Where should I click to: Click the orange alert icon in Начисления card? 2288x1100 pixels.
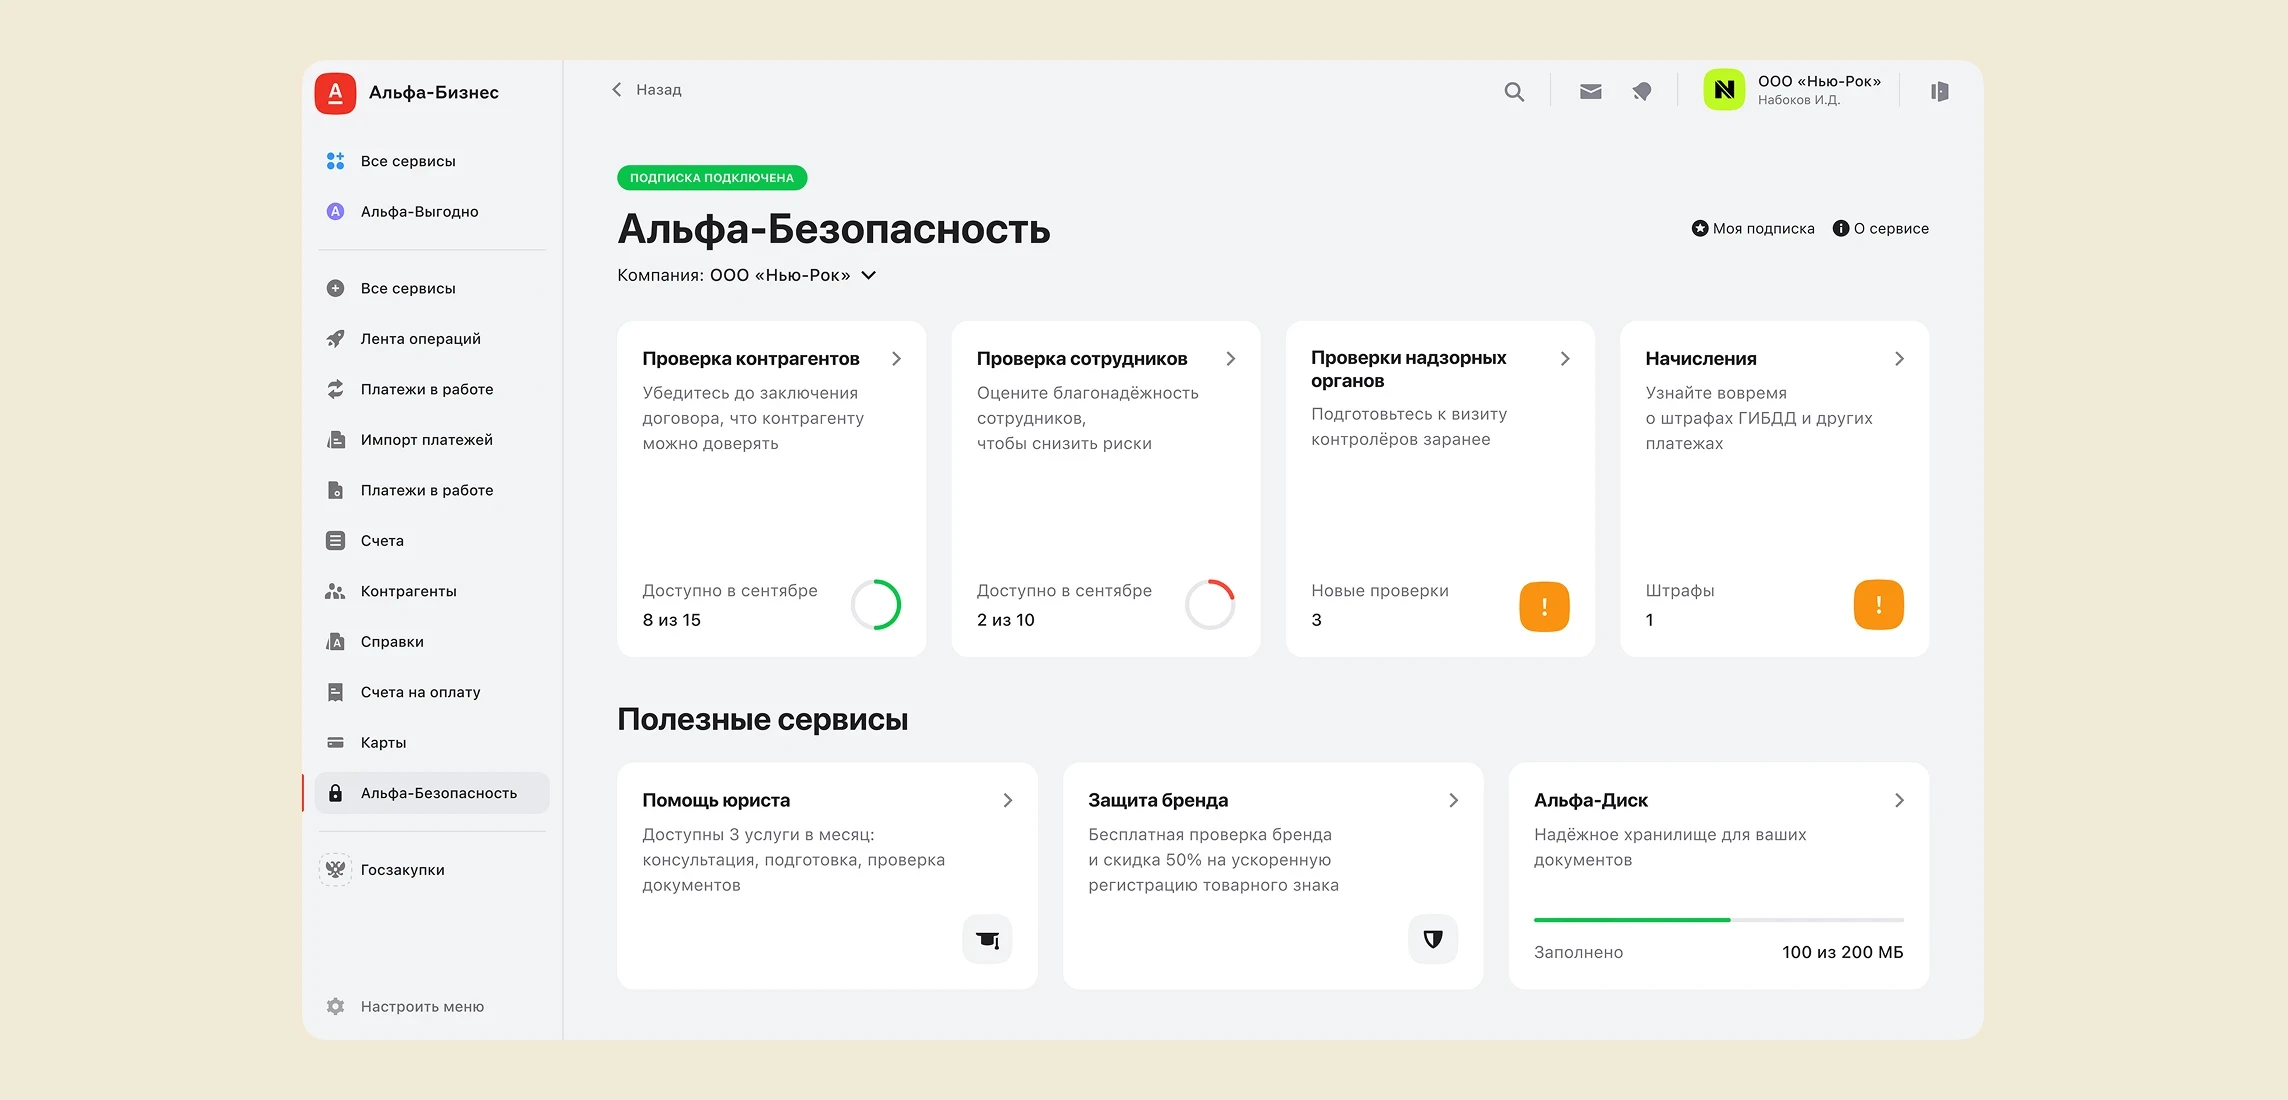pyautogui.click(x=1878, y=604)
